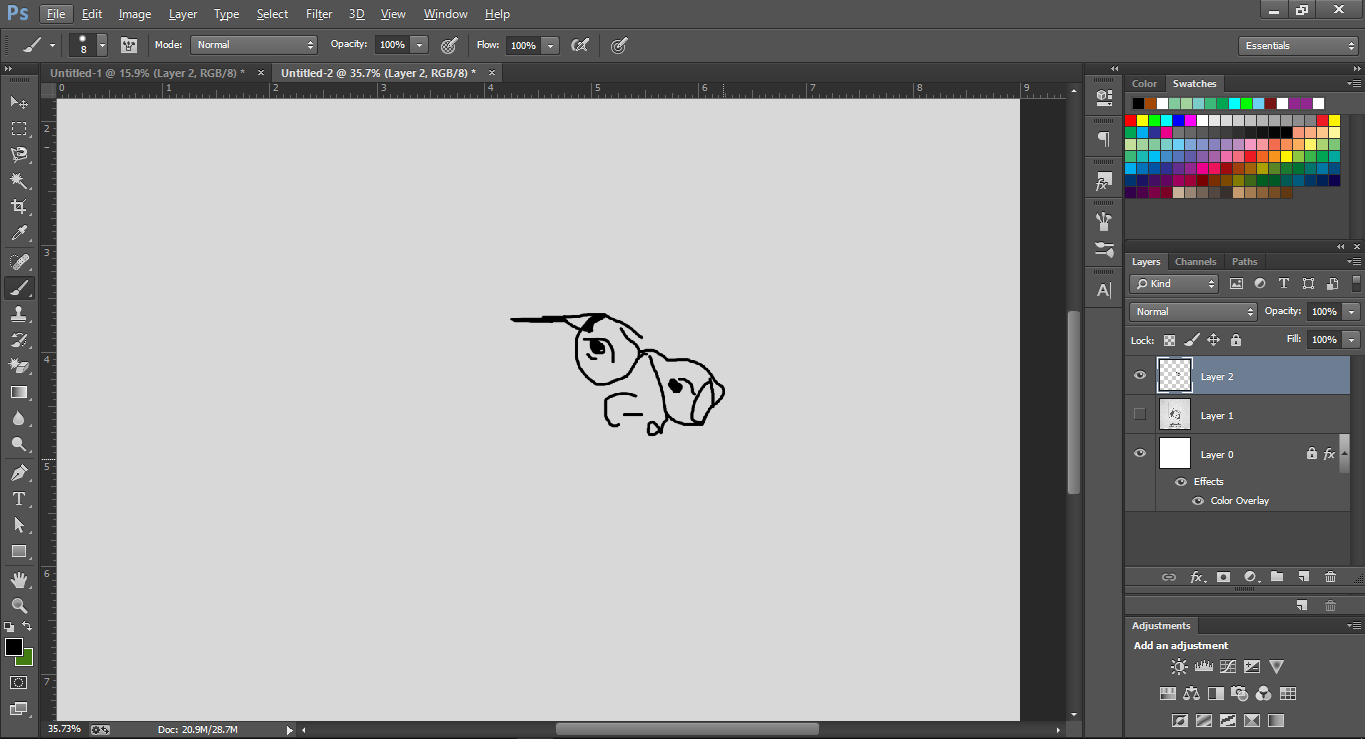Image resolution: width=1365 pixels, height=739 pixels.
Task: Open Flow slider arrow
Action: [550, 45]
